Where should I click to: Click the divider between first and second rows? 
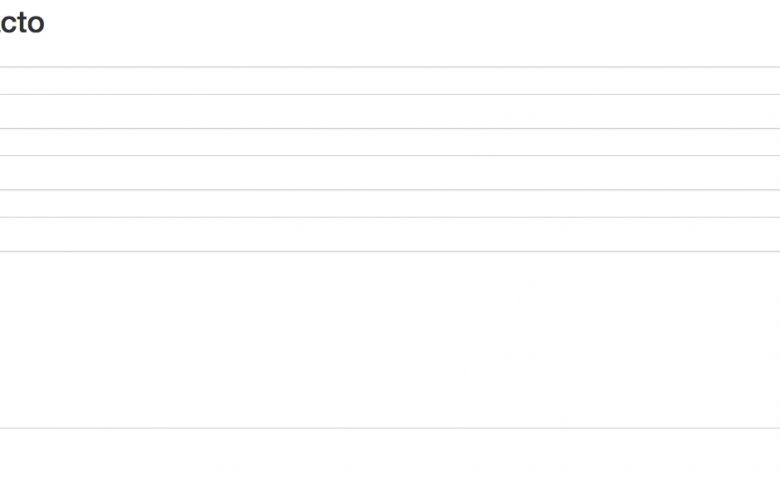point(390,95)
